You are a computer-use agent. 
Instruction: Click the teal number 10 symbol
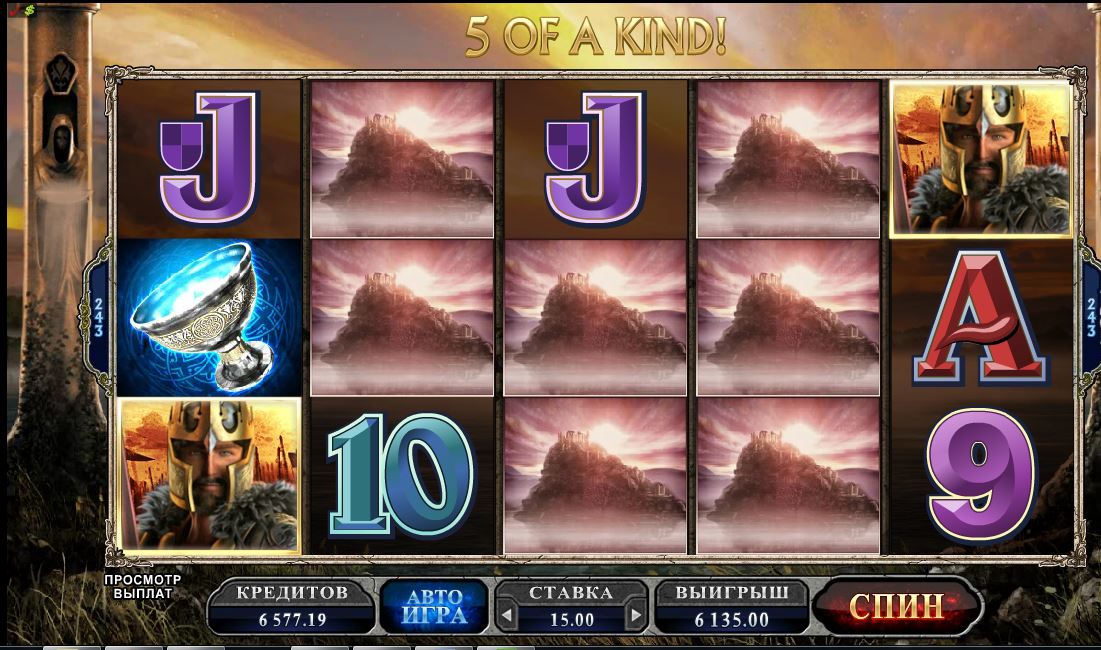click(402, 475)
